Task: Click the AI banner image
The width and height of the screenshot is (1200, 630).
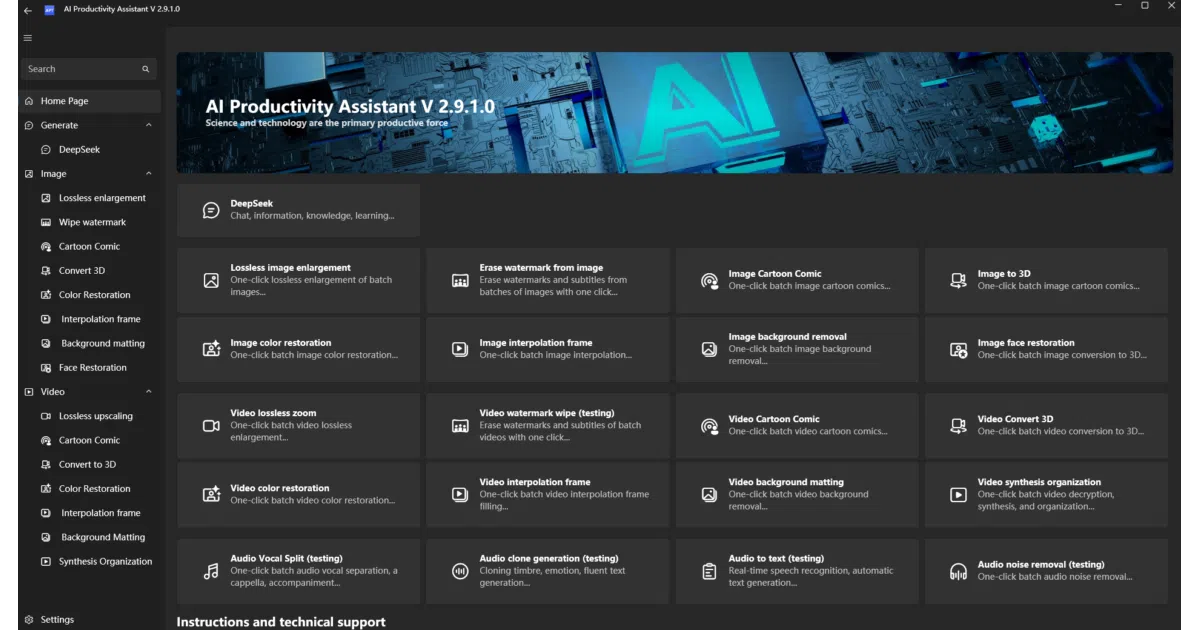Action: pyautogui.click(x=674, y=113)
